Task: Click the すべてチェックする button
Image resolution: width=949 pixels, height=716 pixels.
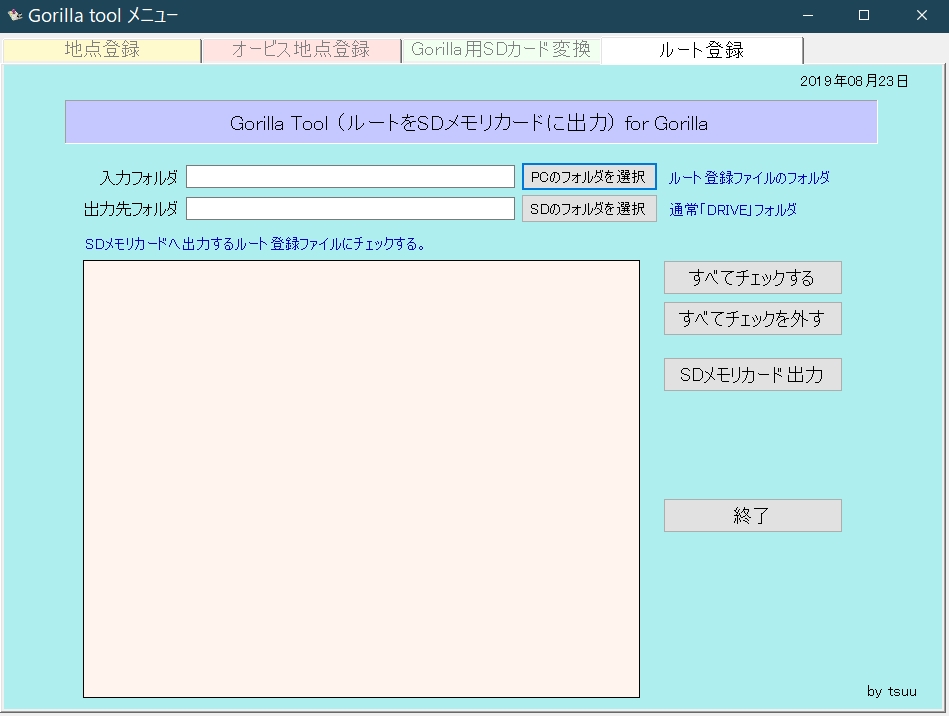Action: pos(752,278)
